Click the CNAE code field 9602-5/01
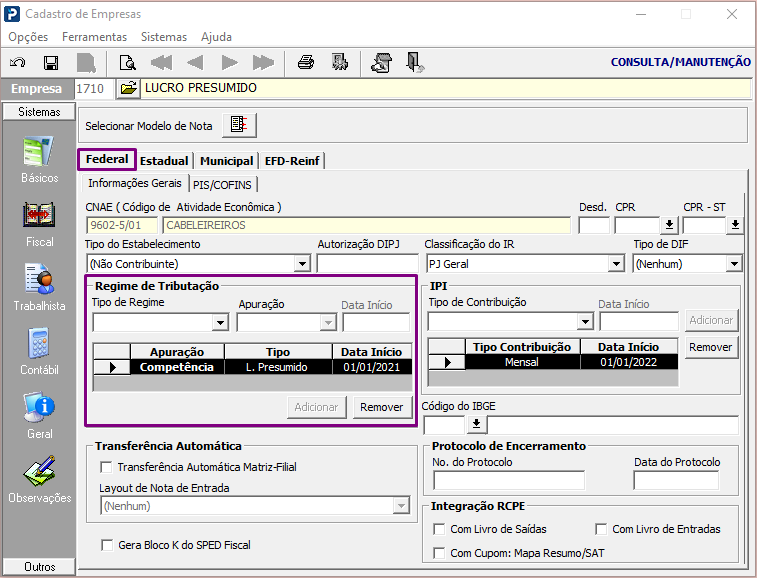Image resolution: width=757 pixels, height=578 pixels. [x=122, y=226]
